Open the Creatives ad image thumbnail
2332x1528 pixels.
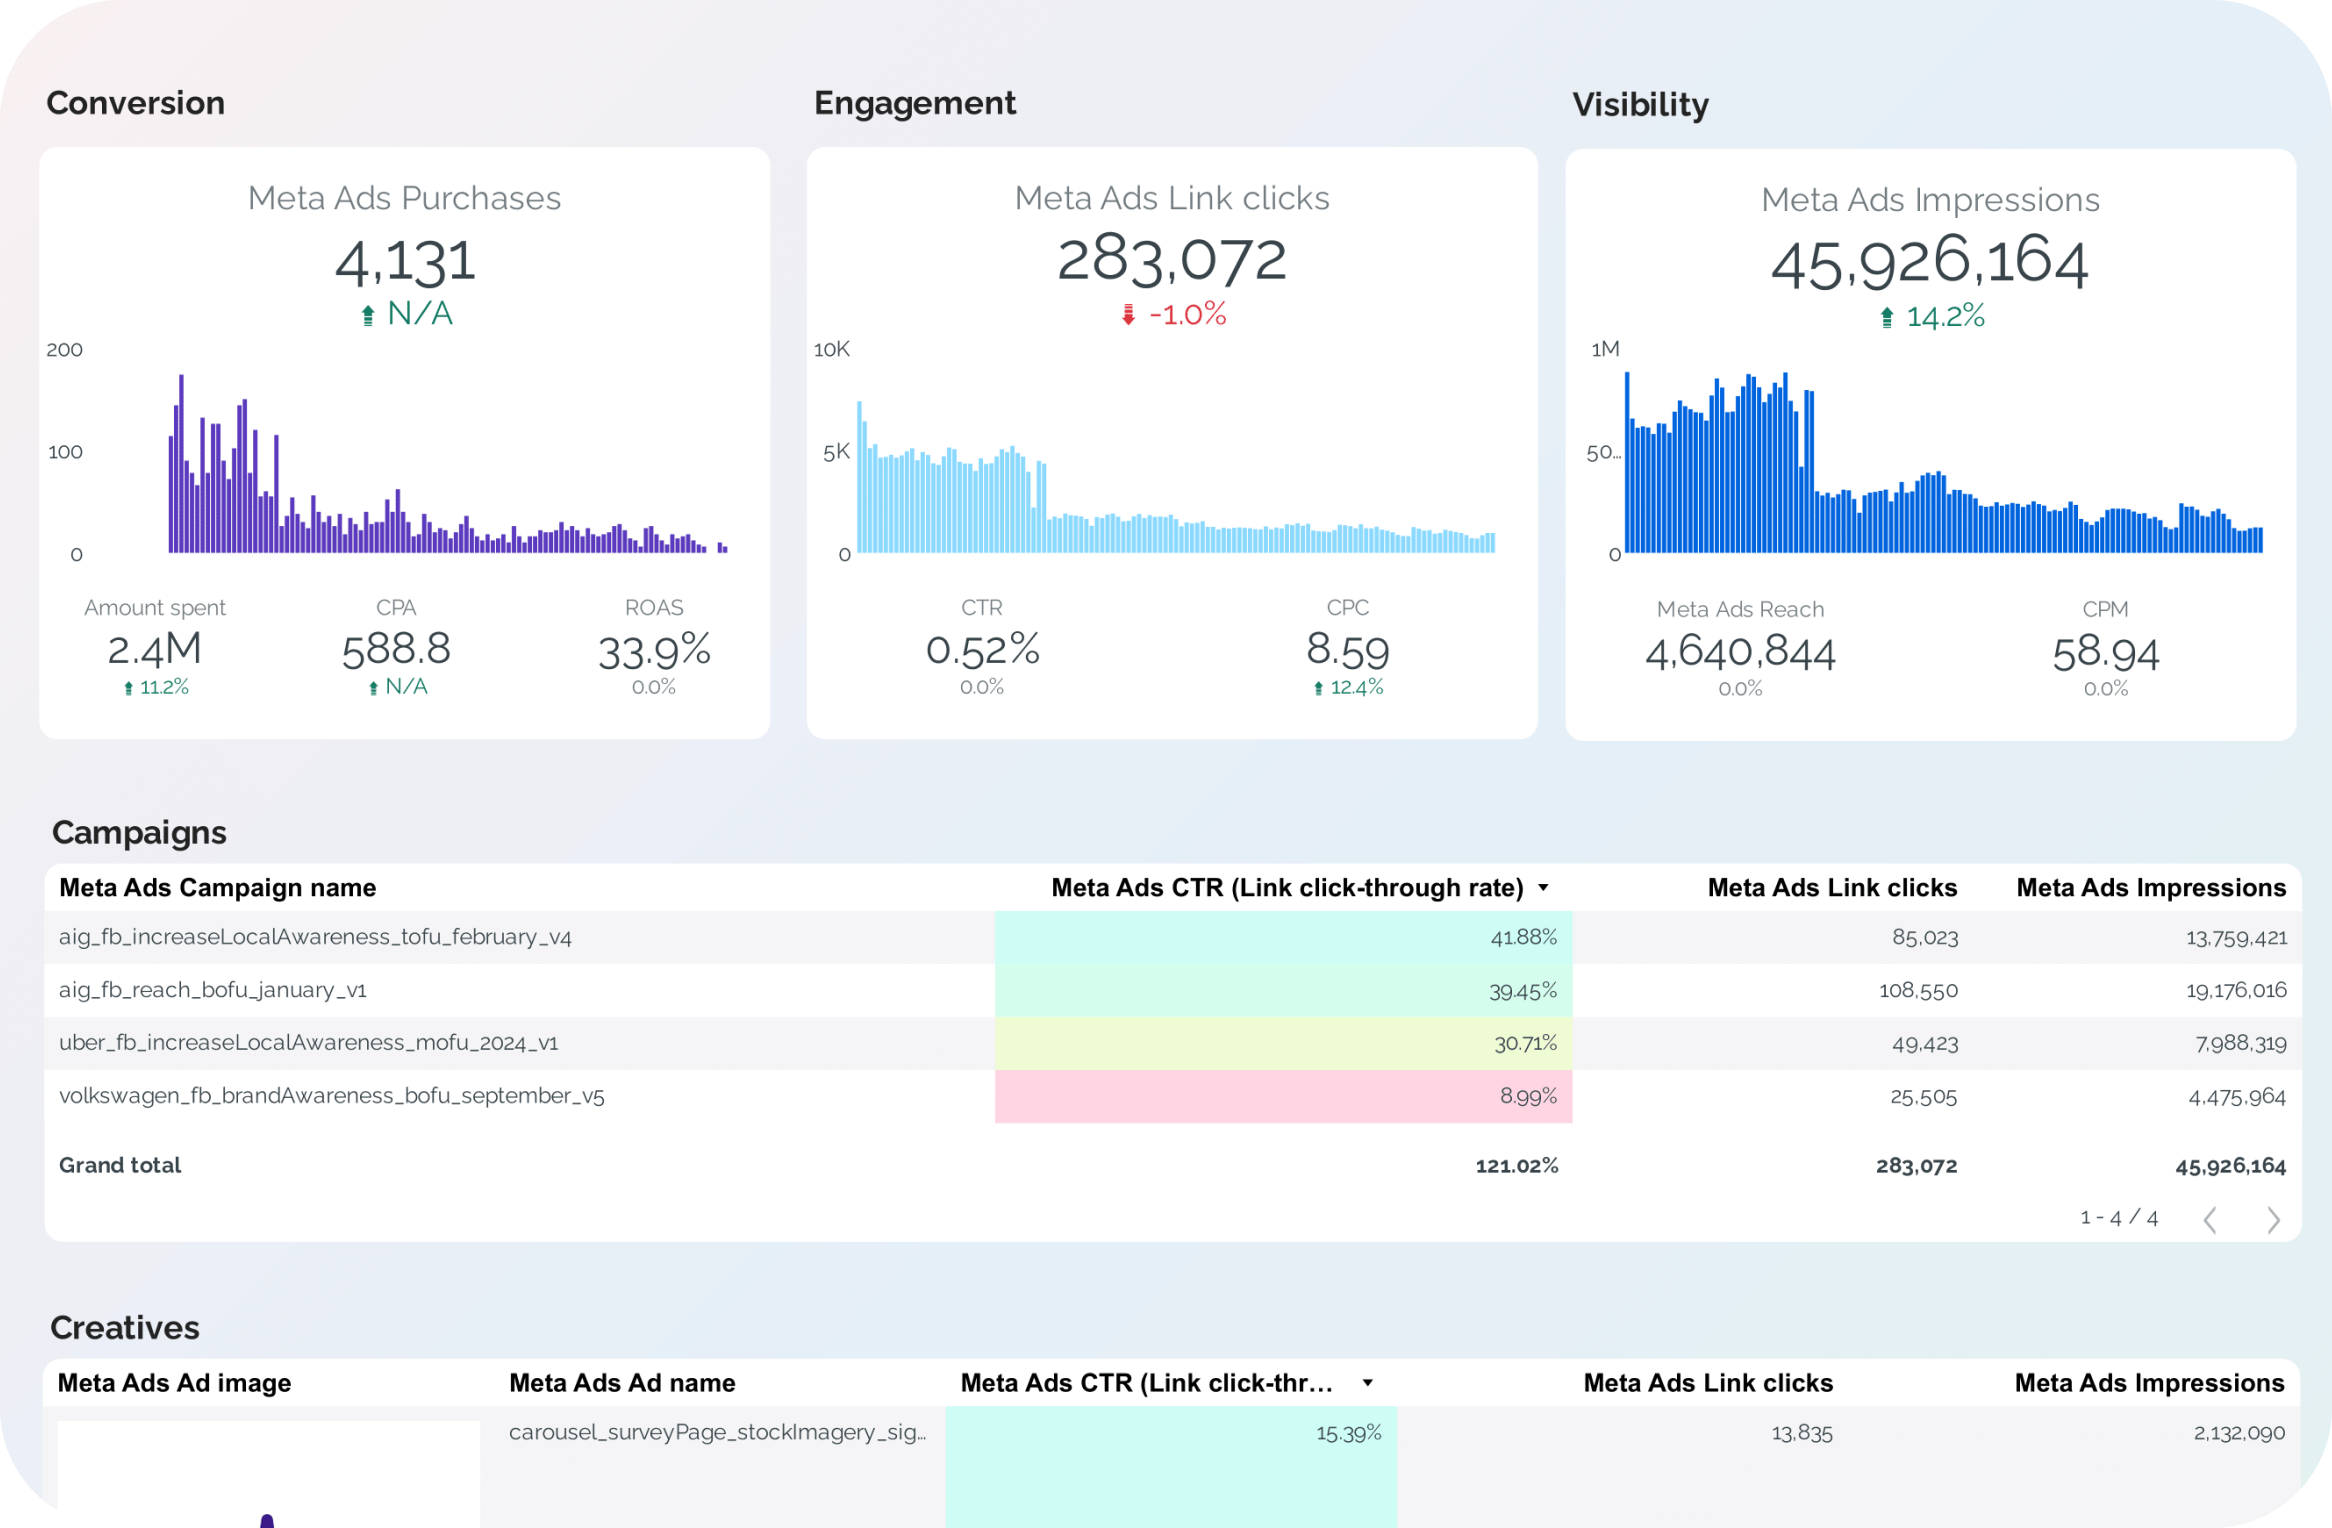click(268, 1474)
